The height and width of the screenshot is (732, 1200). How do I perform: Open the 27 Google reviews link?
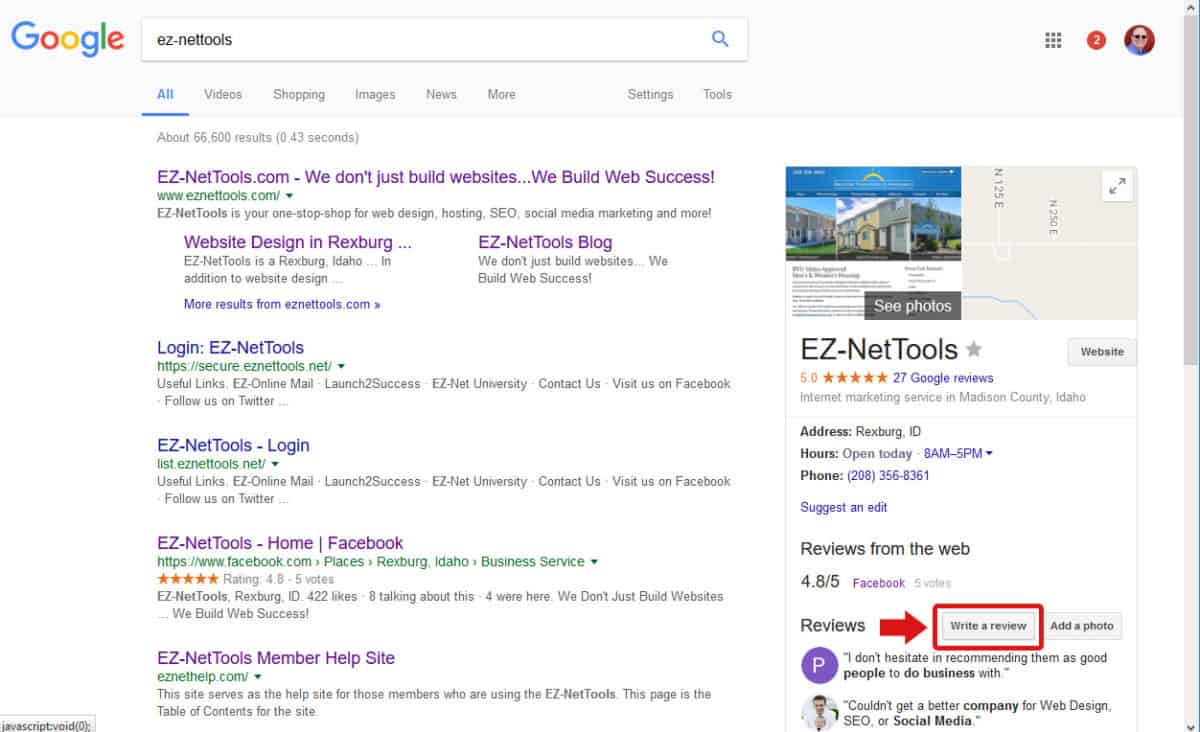click(x=943, y=378)
